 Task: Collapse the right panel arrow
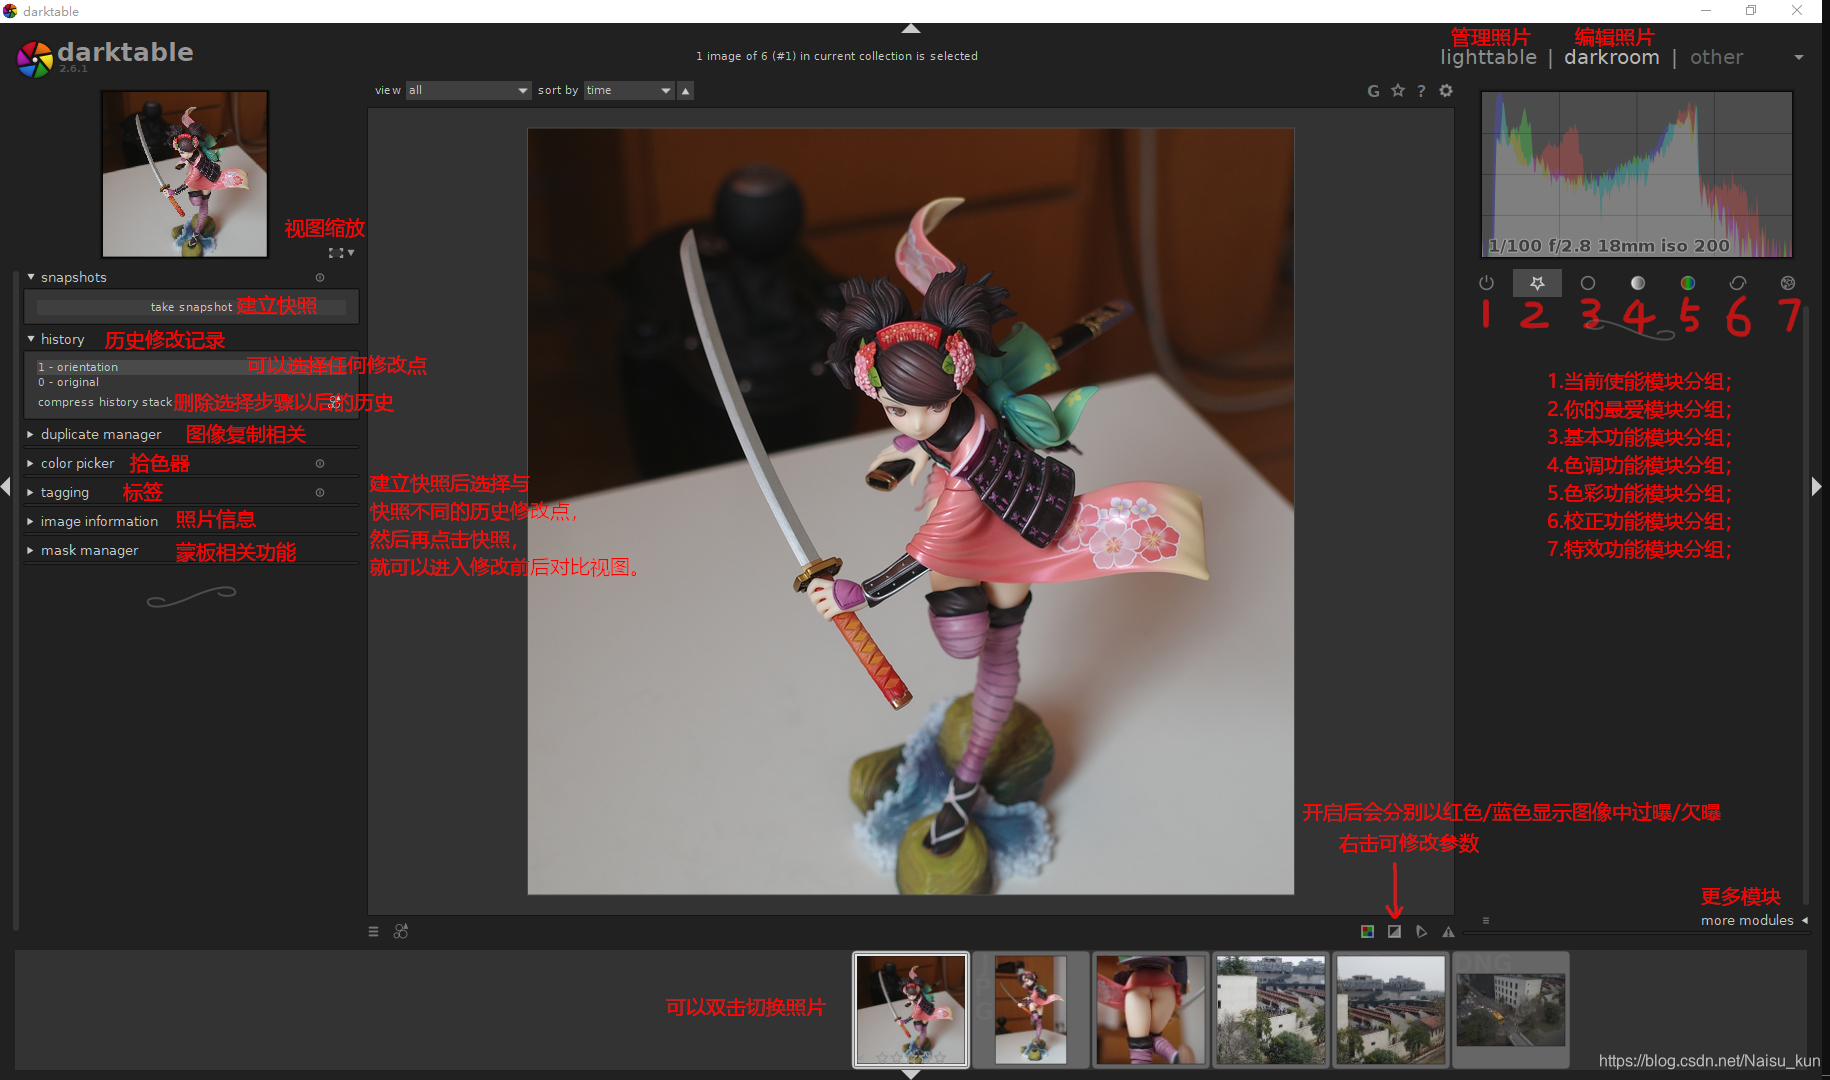[x=1817, y=487]
